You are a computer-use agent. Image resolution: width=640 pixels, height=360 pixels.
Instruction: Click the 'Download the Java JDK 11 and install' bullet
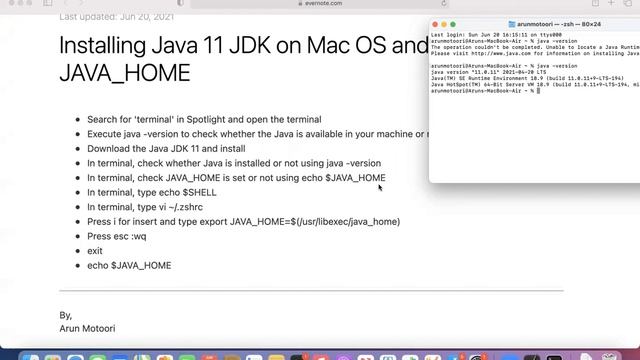point(166,149)
